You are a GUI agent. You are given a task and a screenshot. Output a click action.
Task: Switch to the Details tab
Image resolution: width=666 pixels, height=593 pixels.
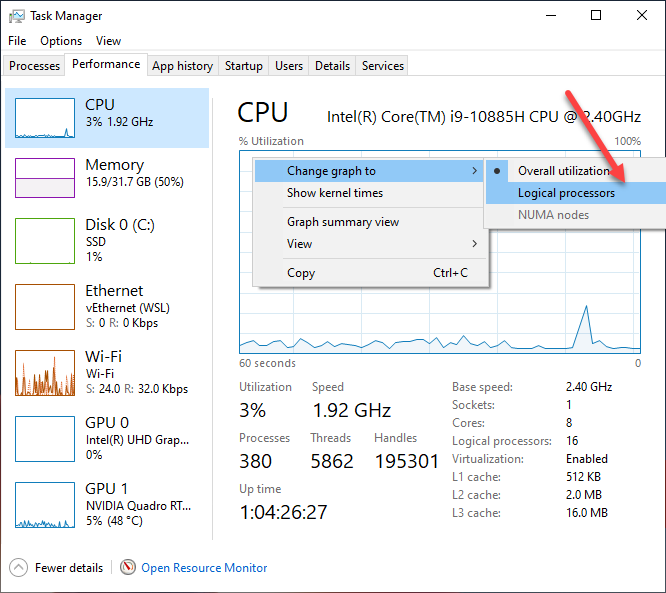click(x=332, y=66)
